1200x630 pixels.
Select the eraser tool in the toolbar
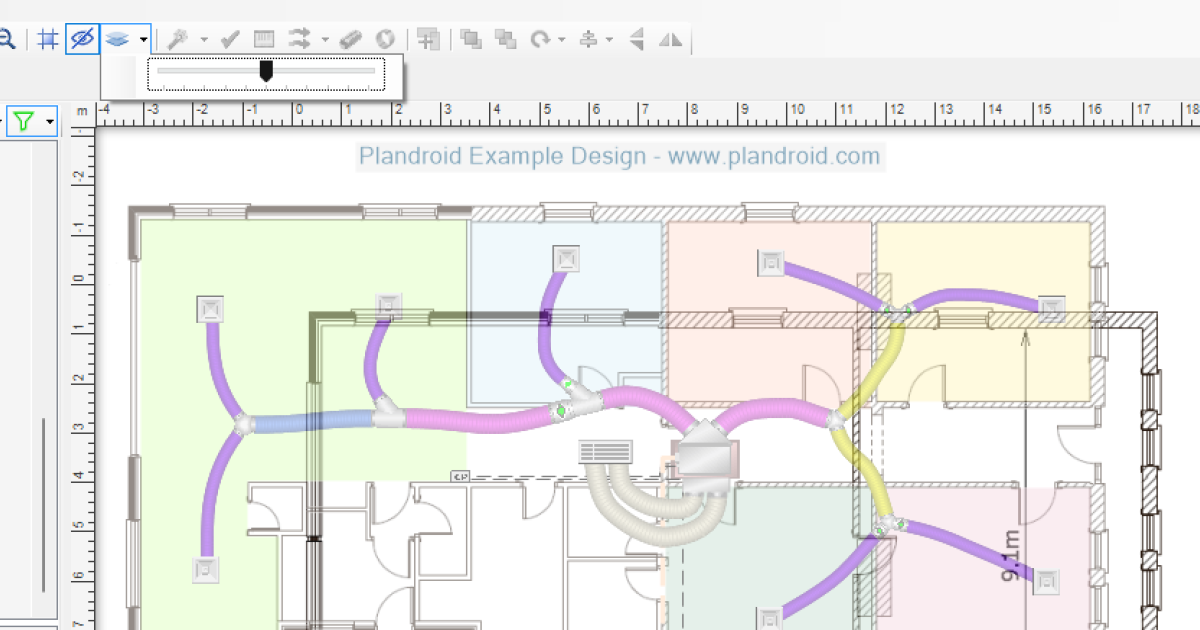[x=350, y=39]
